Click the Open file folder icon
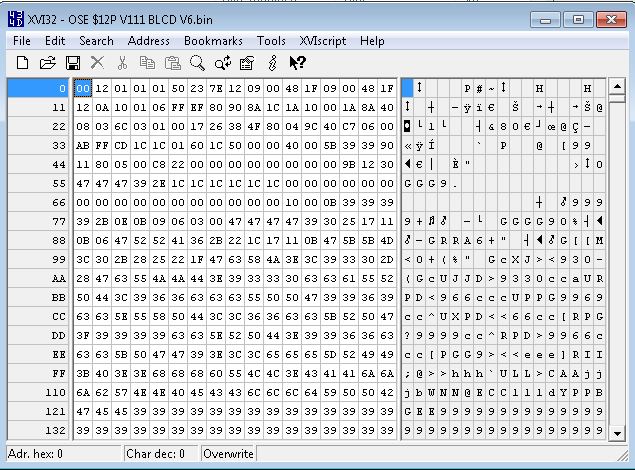635x470 pixels. coord(47,63)
